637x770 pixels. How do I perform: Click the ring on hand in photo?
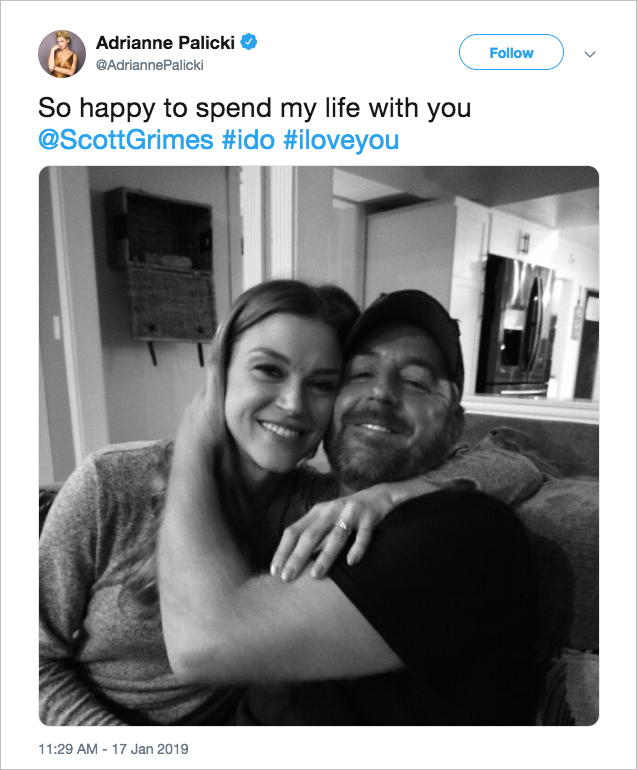[x=343, y=525]
